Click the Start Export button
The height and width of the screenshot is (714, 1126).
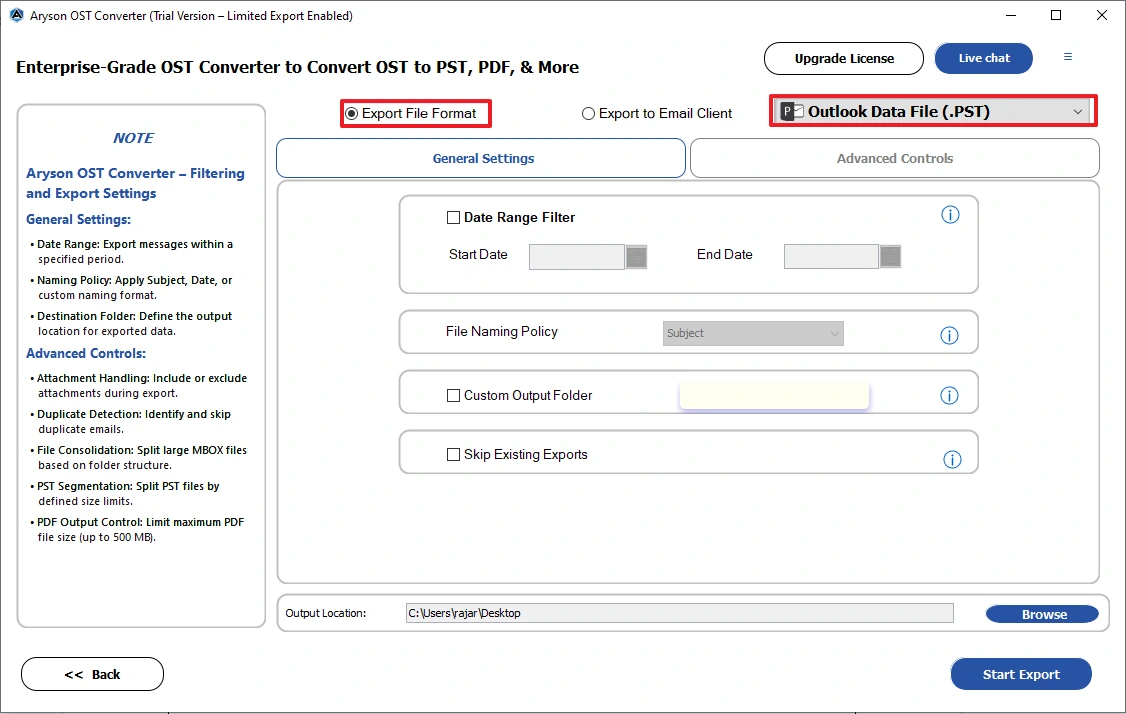(x=1021, y=674)
